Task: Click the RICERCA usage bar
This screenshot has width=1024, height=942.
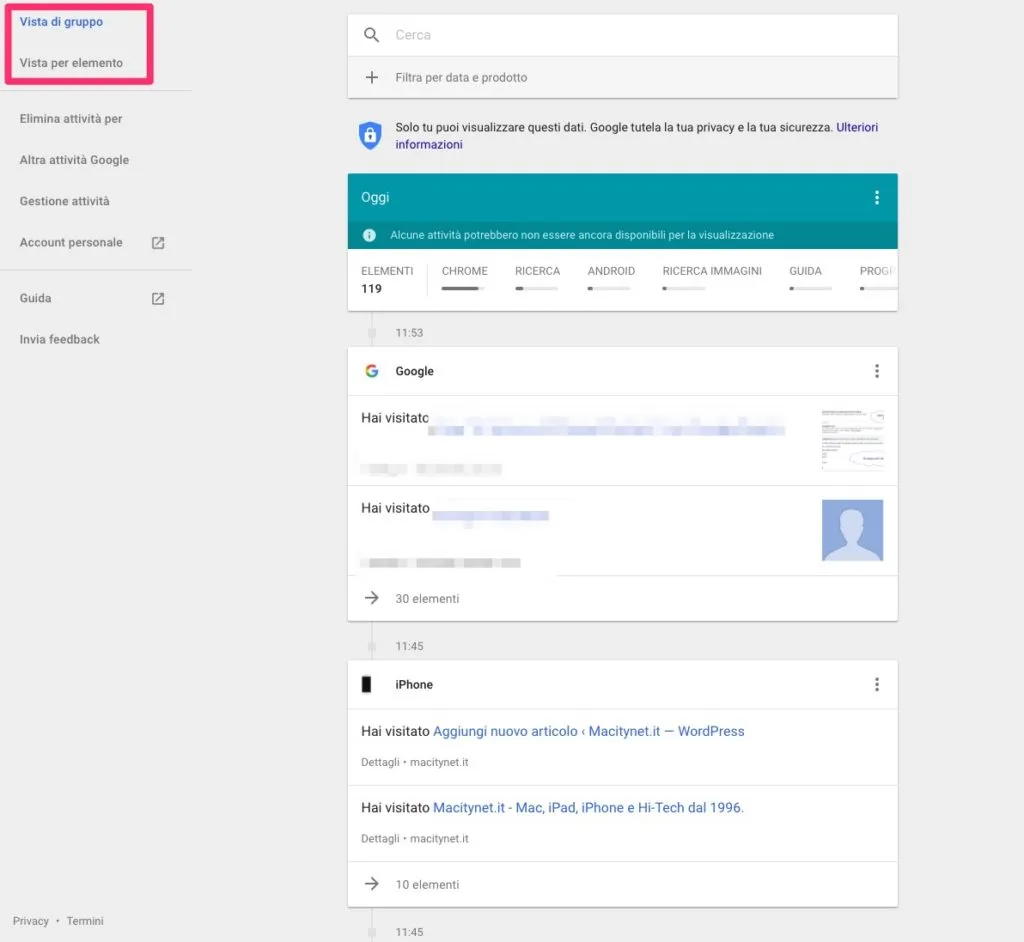Action: (536, 288)
